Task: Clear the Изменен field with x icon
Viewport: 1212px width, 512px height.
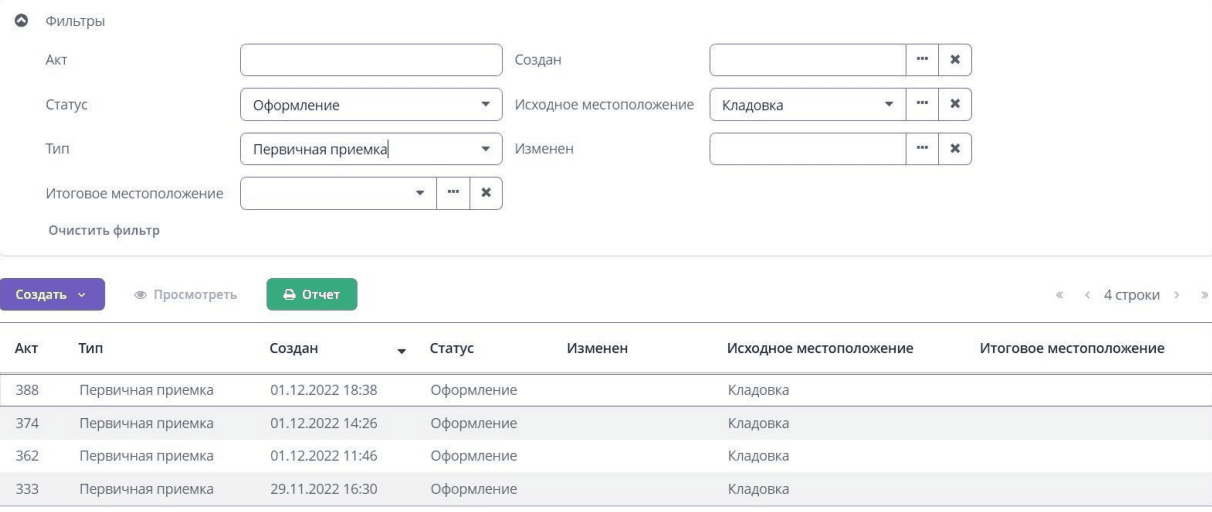Action: click(955, 149)
